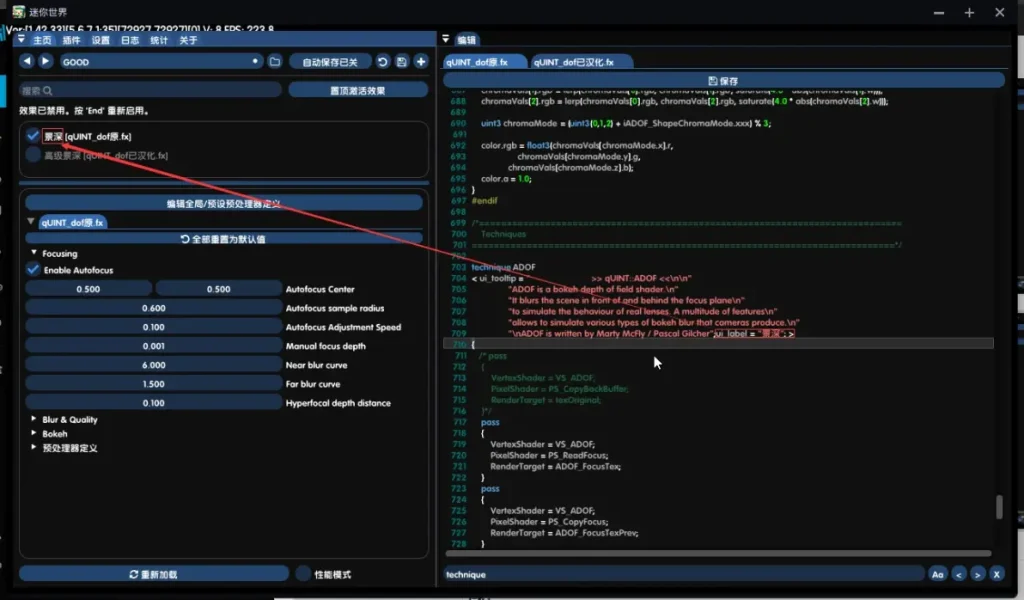
Task: Enable the 高级景深 effect checkbox
Action: (x=33, y=155)
